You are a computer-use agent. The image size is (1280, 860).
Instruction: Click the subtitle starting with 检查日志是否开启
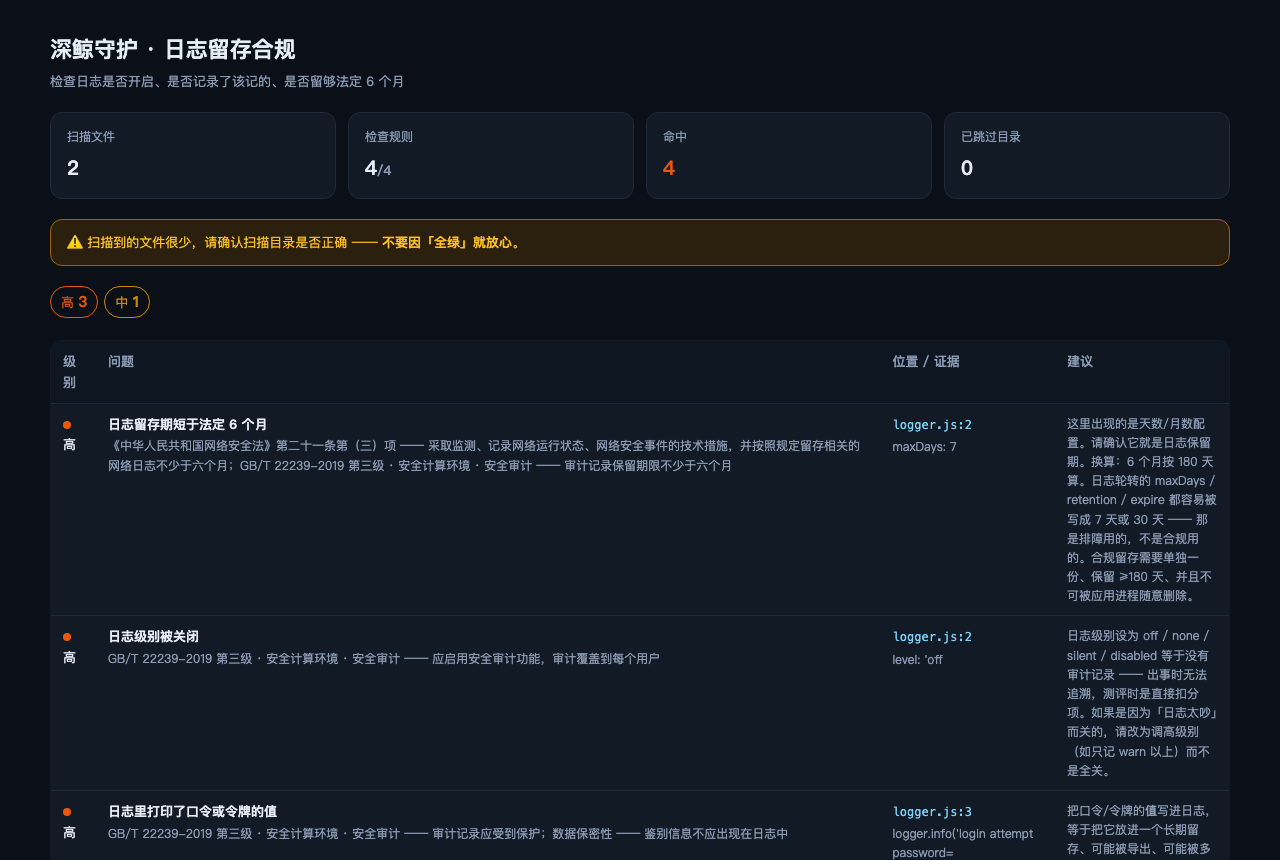coord(227,81)
